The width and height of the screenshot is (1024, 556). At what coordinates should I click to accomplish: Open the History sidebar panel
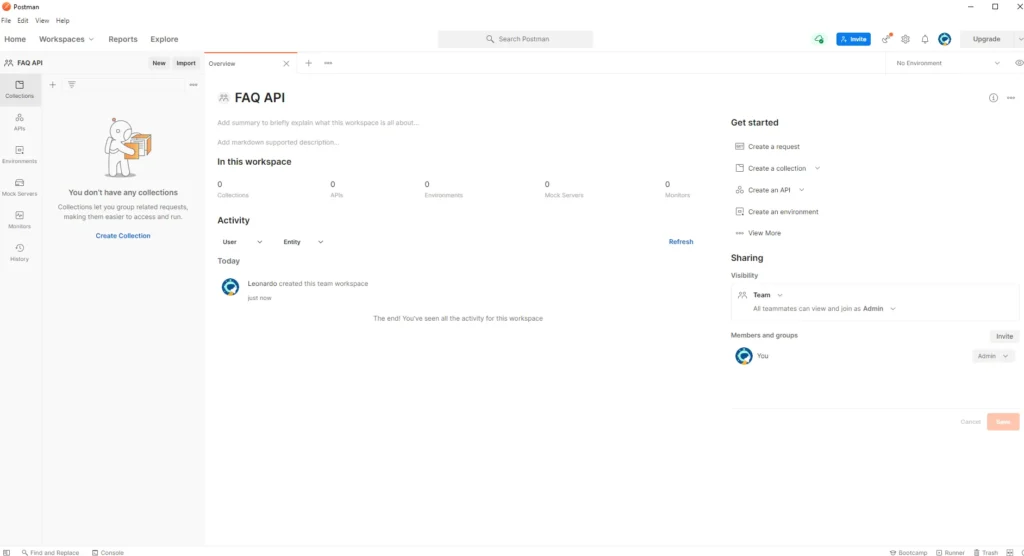(x=20, y=253)
